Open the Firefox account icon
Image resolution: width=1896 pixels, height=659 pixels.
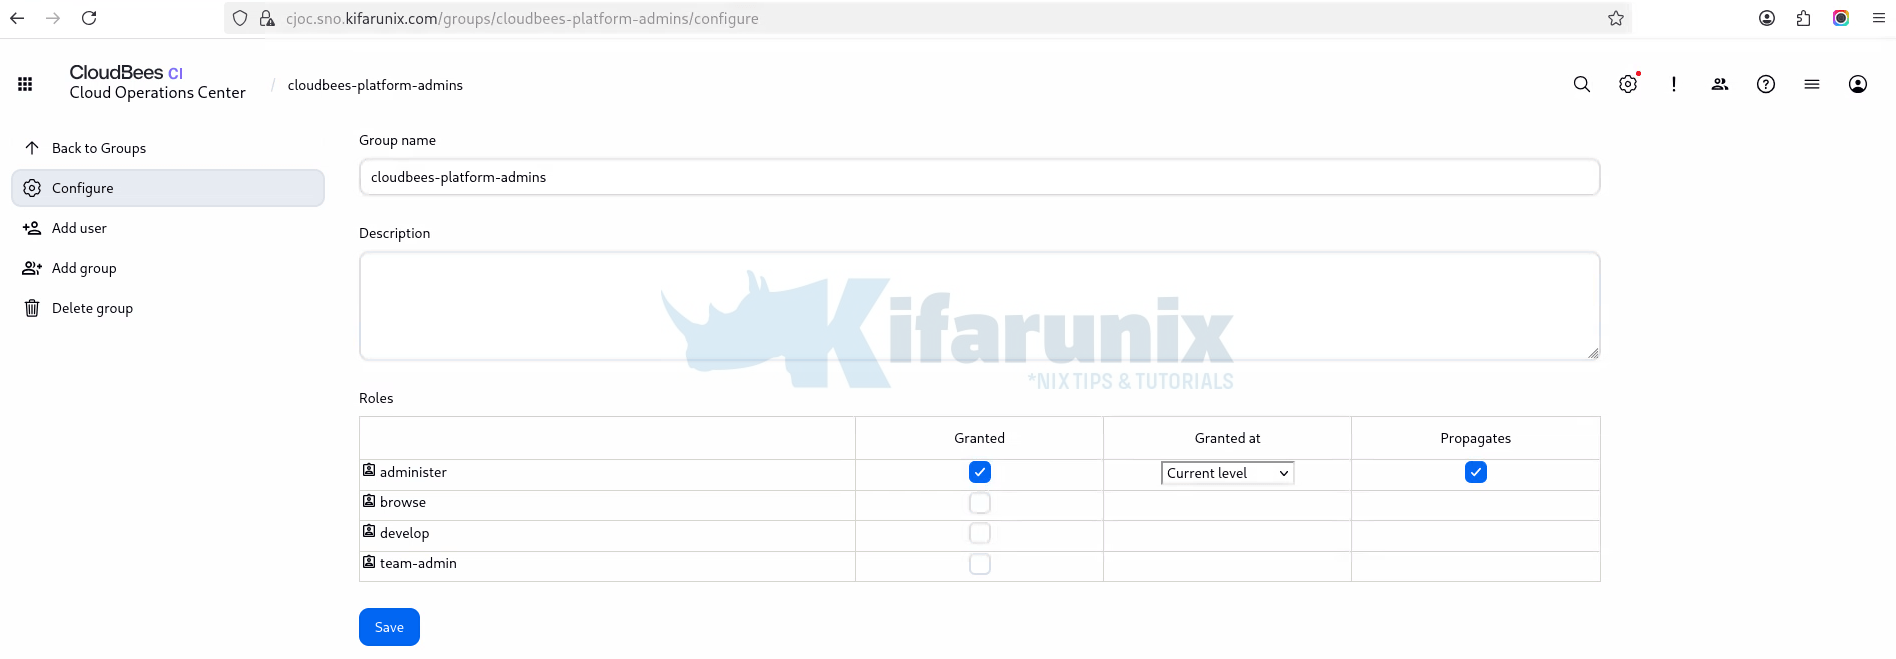coord(1767,18)
